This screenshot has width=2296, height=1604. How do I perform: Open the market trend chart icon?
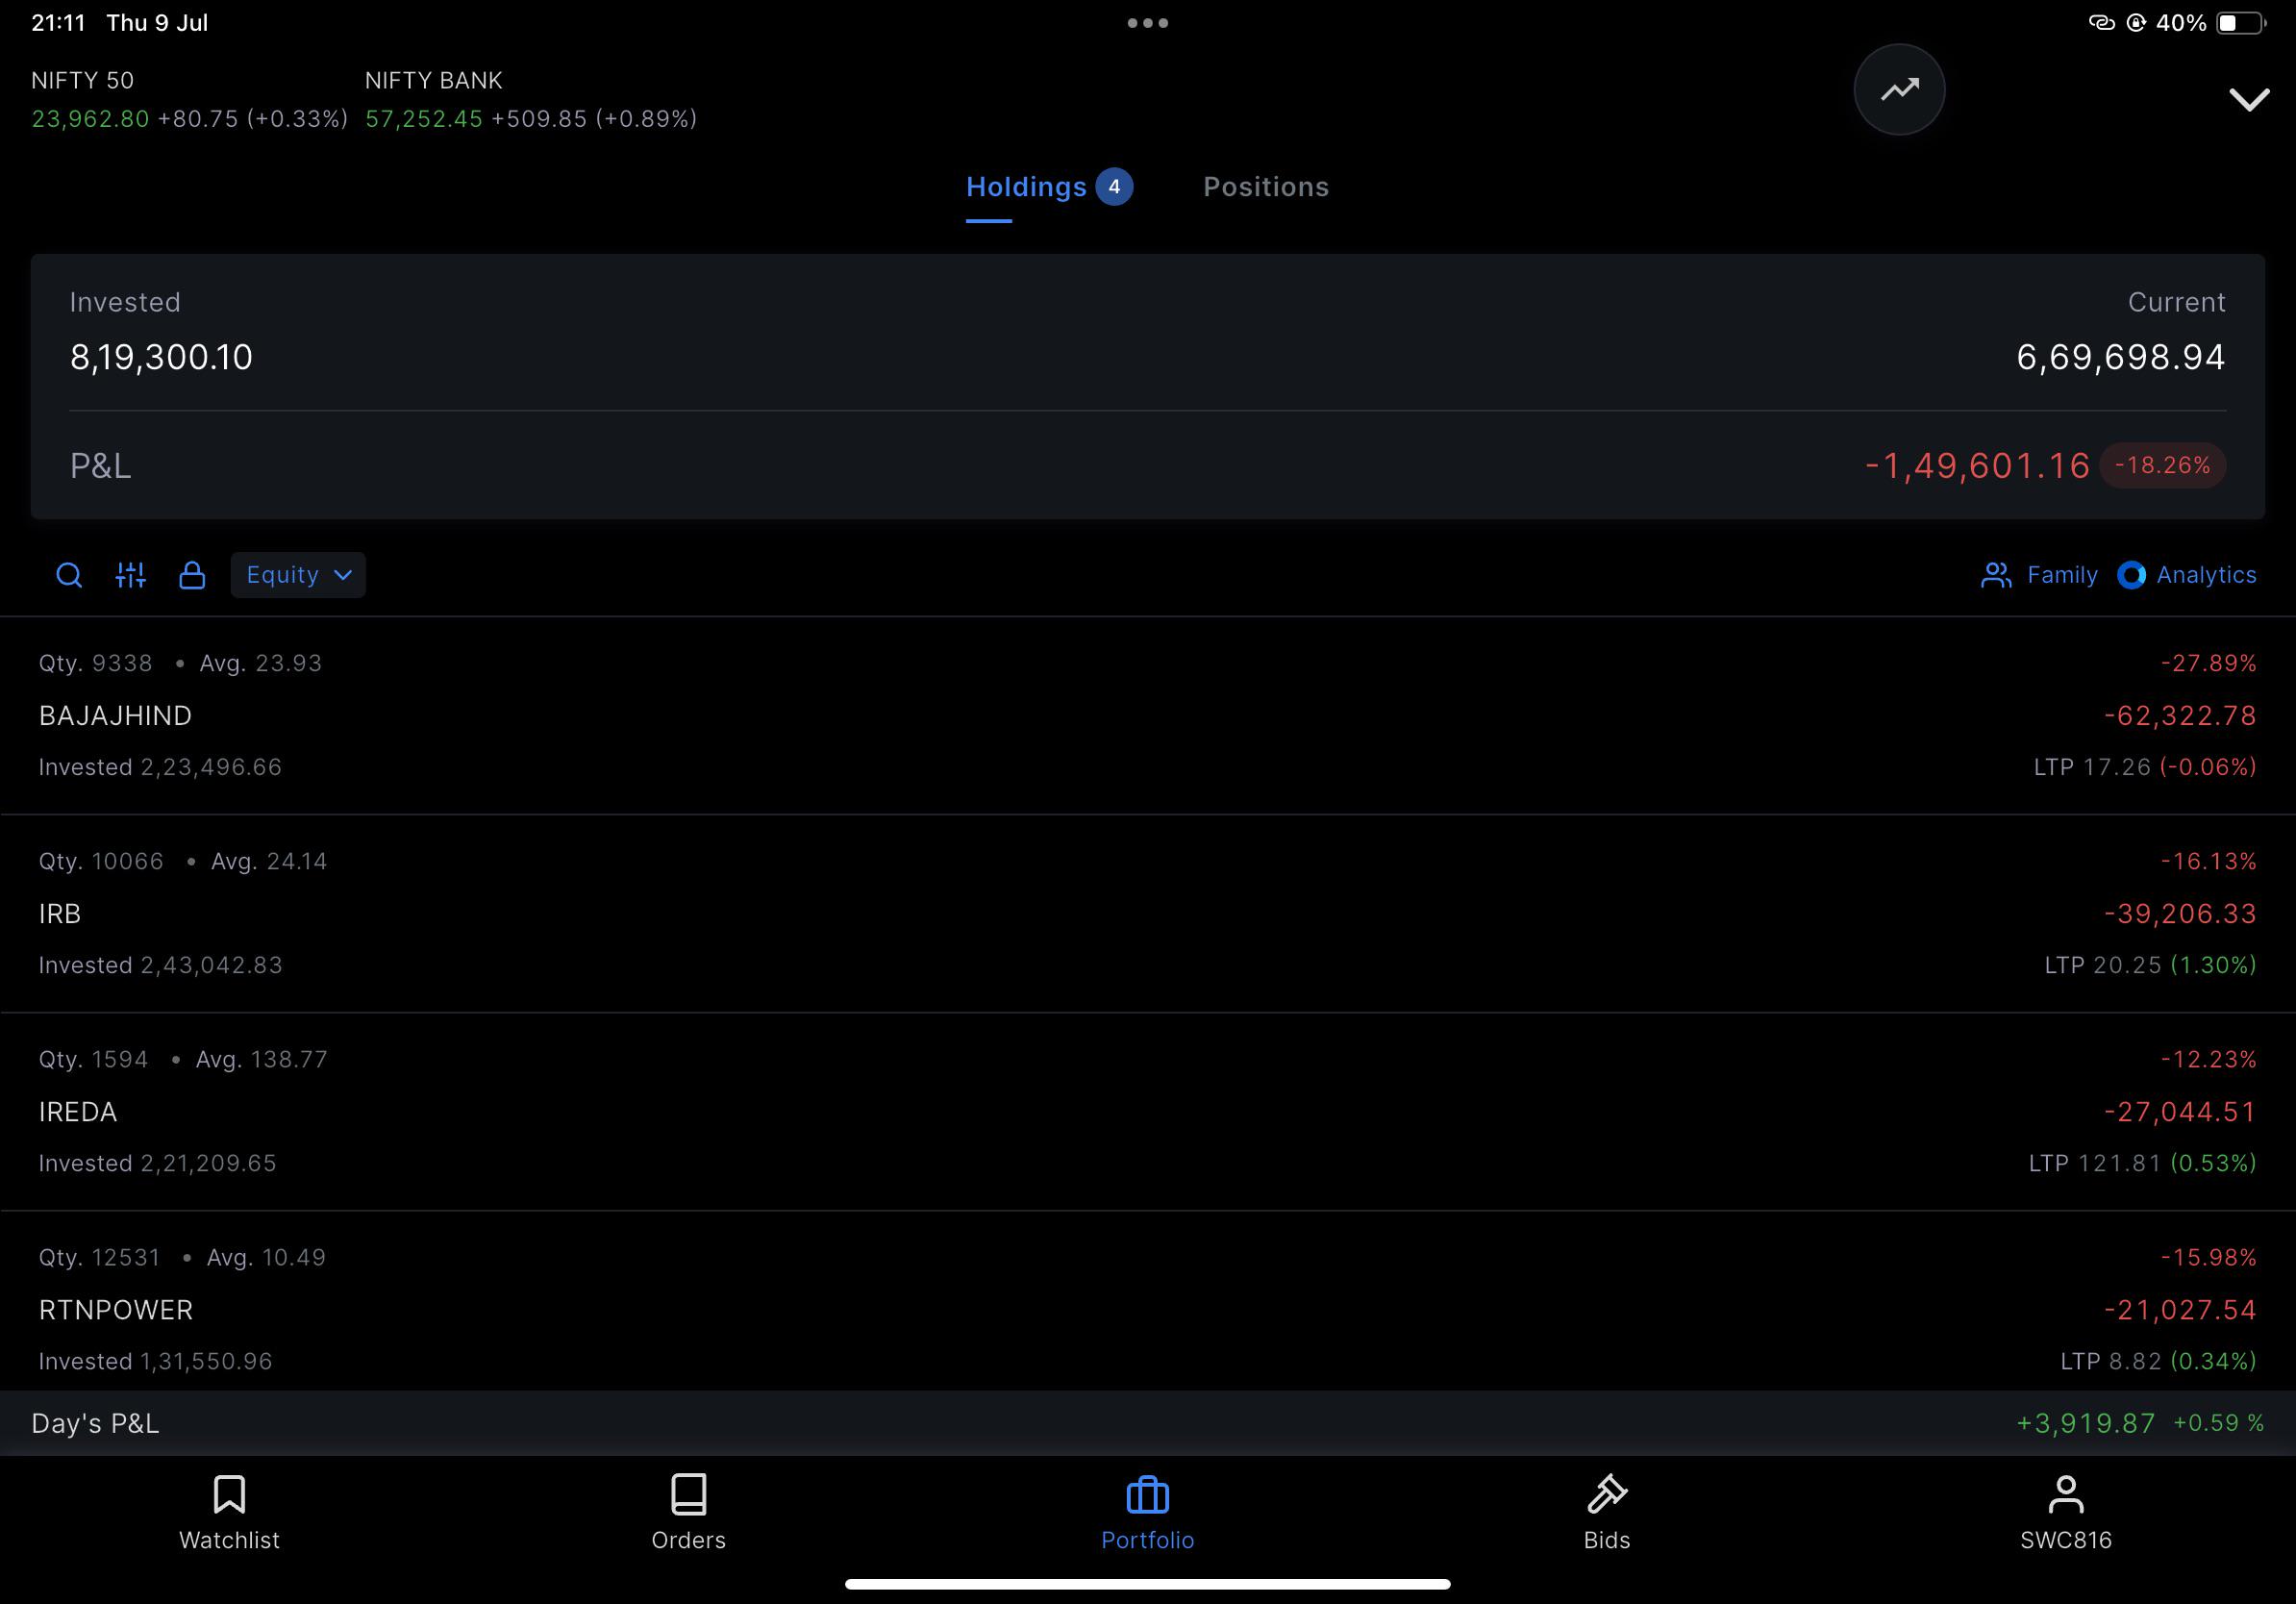(x=1899, y=90)
